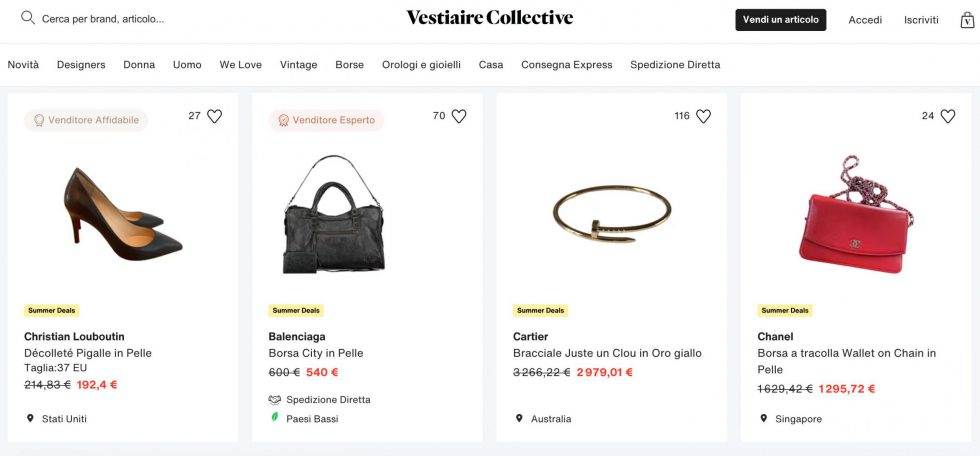Favorite the Balenciaga City bag heart icon
The height and width of the screenshot is (456, 980).
tap(459, 116)
